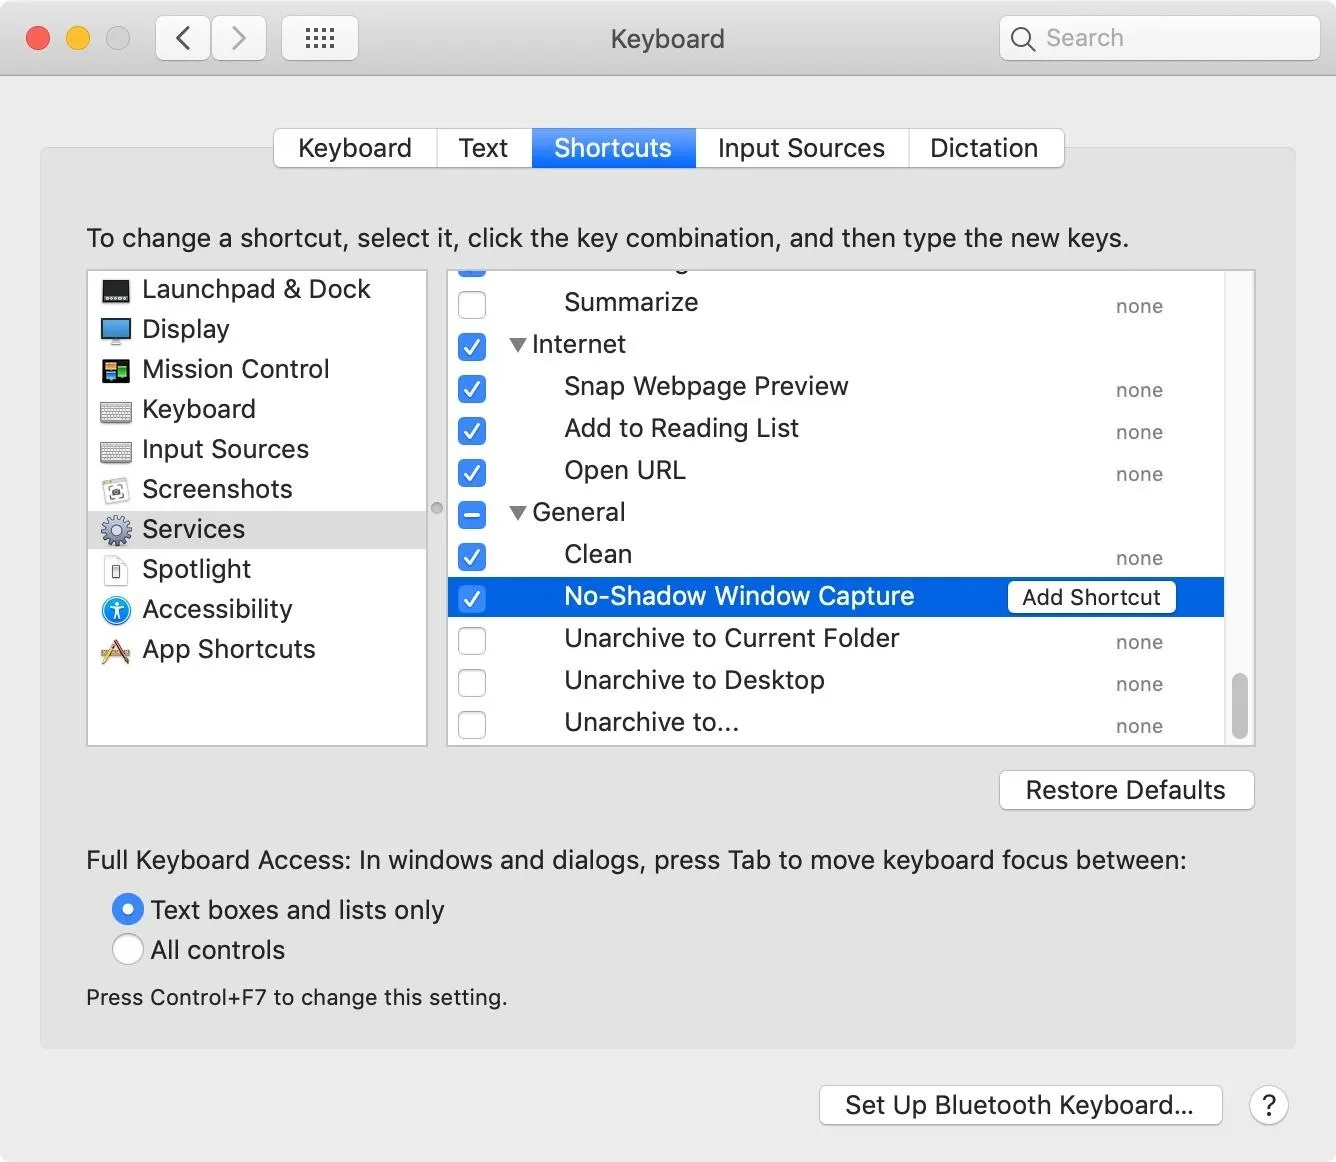The height and width of the screenshot is (1162, 1336).
Task: Open the Dictation tab
Action: click(x=985, y=148)
